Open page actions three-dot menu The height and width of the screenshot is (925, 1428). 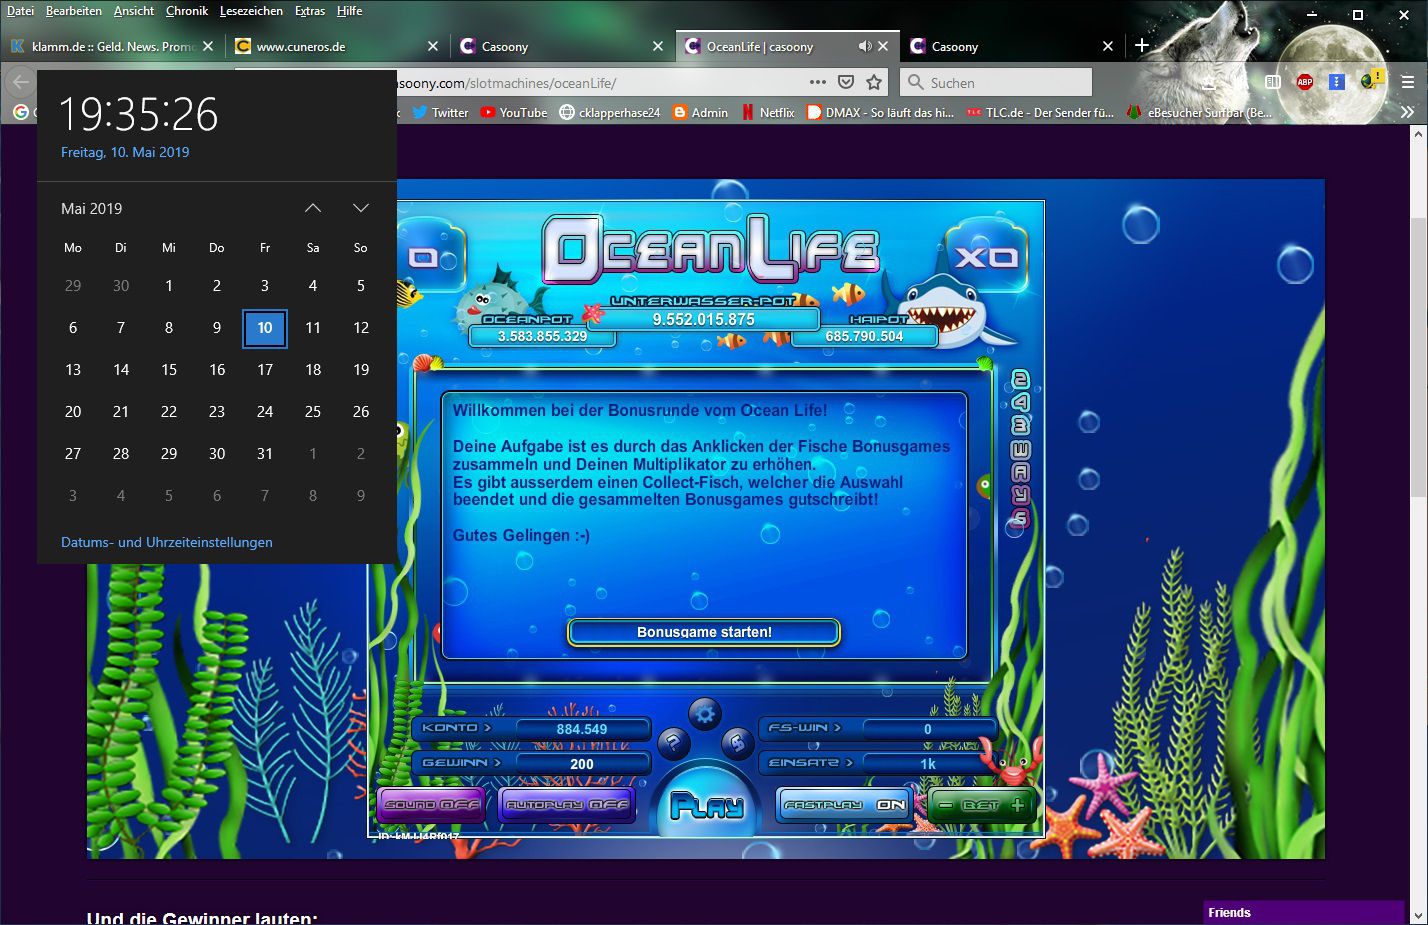(x=818, y=82)
